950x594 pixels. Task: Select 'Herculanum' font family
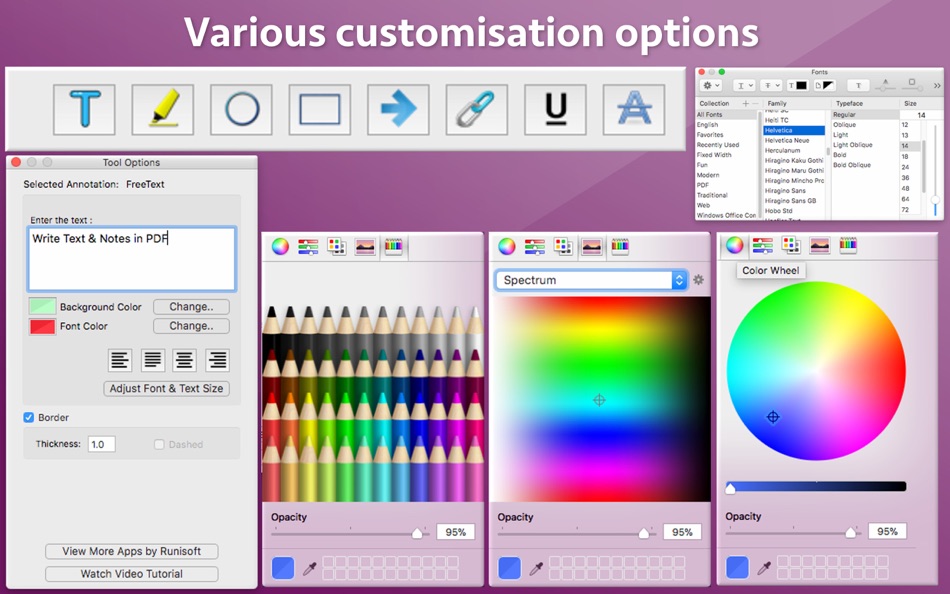pyautogui.click(x=782, y=150)
